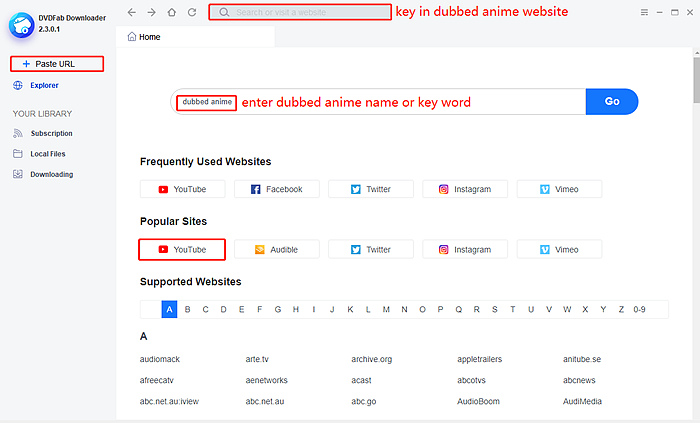This screenshot has height=423, width=700.
Task: Open YouTube under Popular Sites
Action: pos(182,249)
